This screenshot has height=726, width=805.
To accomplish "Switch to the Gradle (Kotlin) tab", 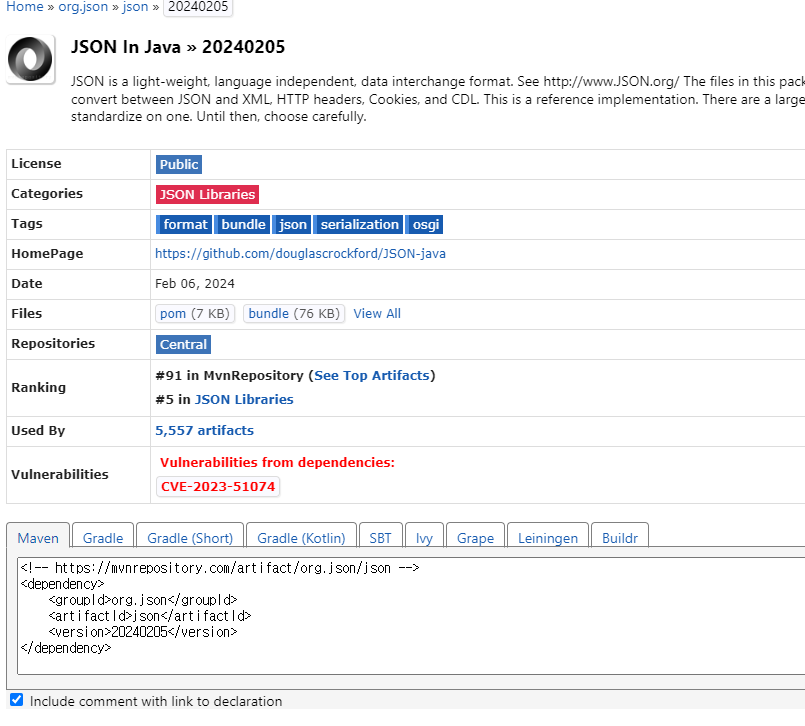I will [x=301, y=538].
